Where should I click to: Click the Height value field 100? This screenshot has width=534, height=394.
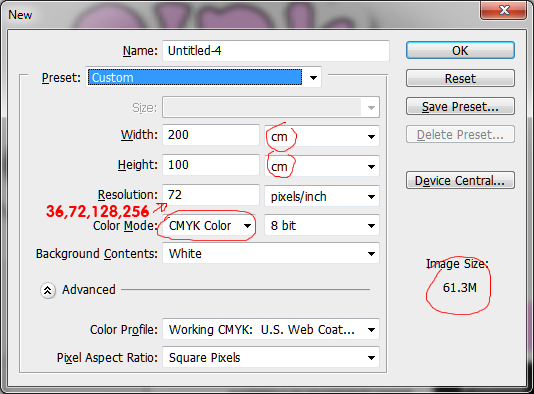coord(211,165)
